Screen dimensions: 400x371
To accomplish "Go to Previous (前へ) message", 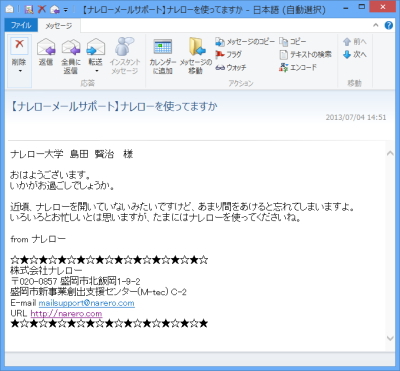I will [355, 42].
